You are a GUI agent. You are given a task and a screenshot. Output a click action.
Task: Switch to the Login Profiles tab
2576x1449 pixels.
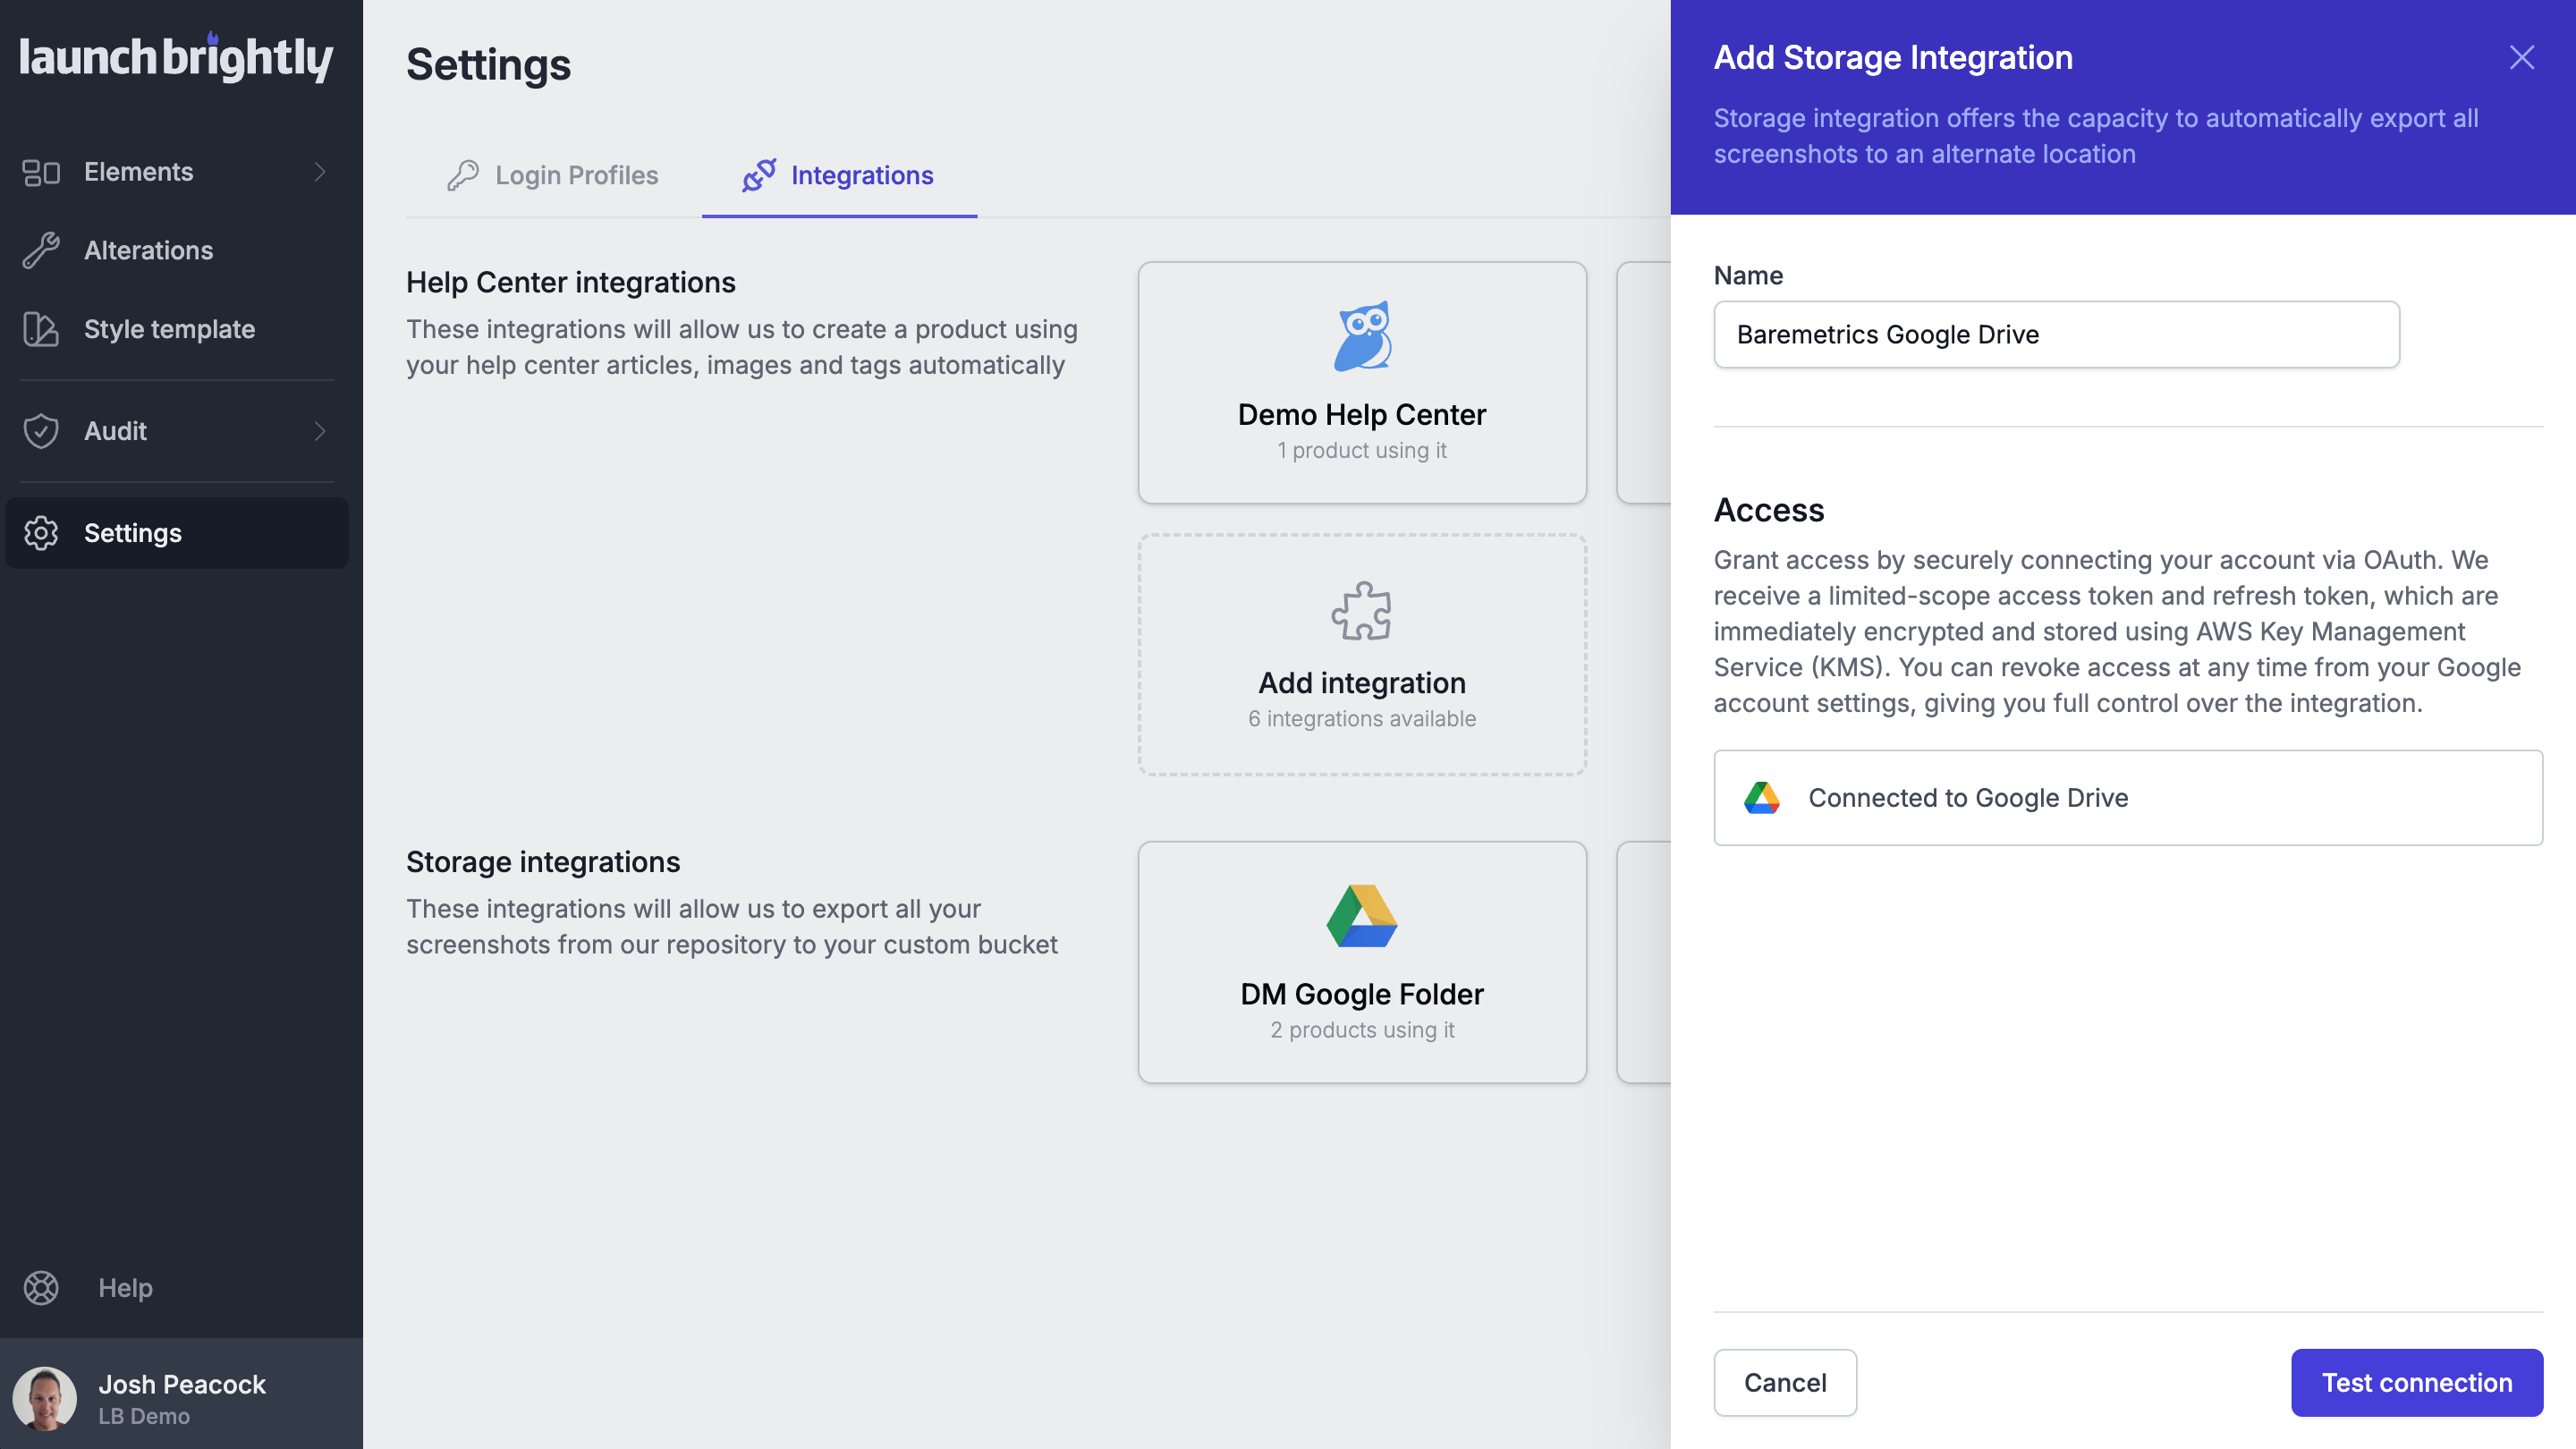(553, 175)
